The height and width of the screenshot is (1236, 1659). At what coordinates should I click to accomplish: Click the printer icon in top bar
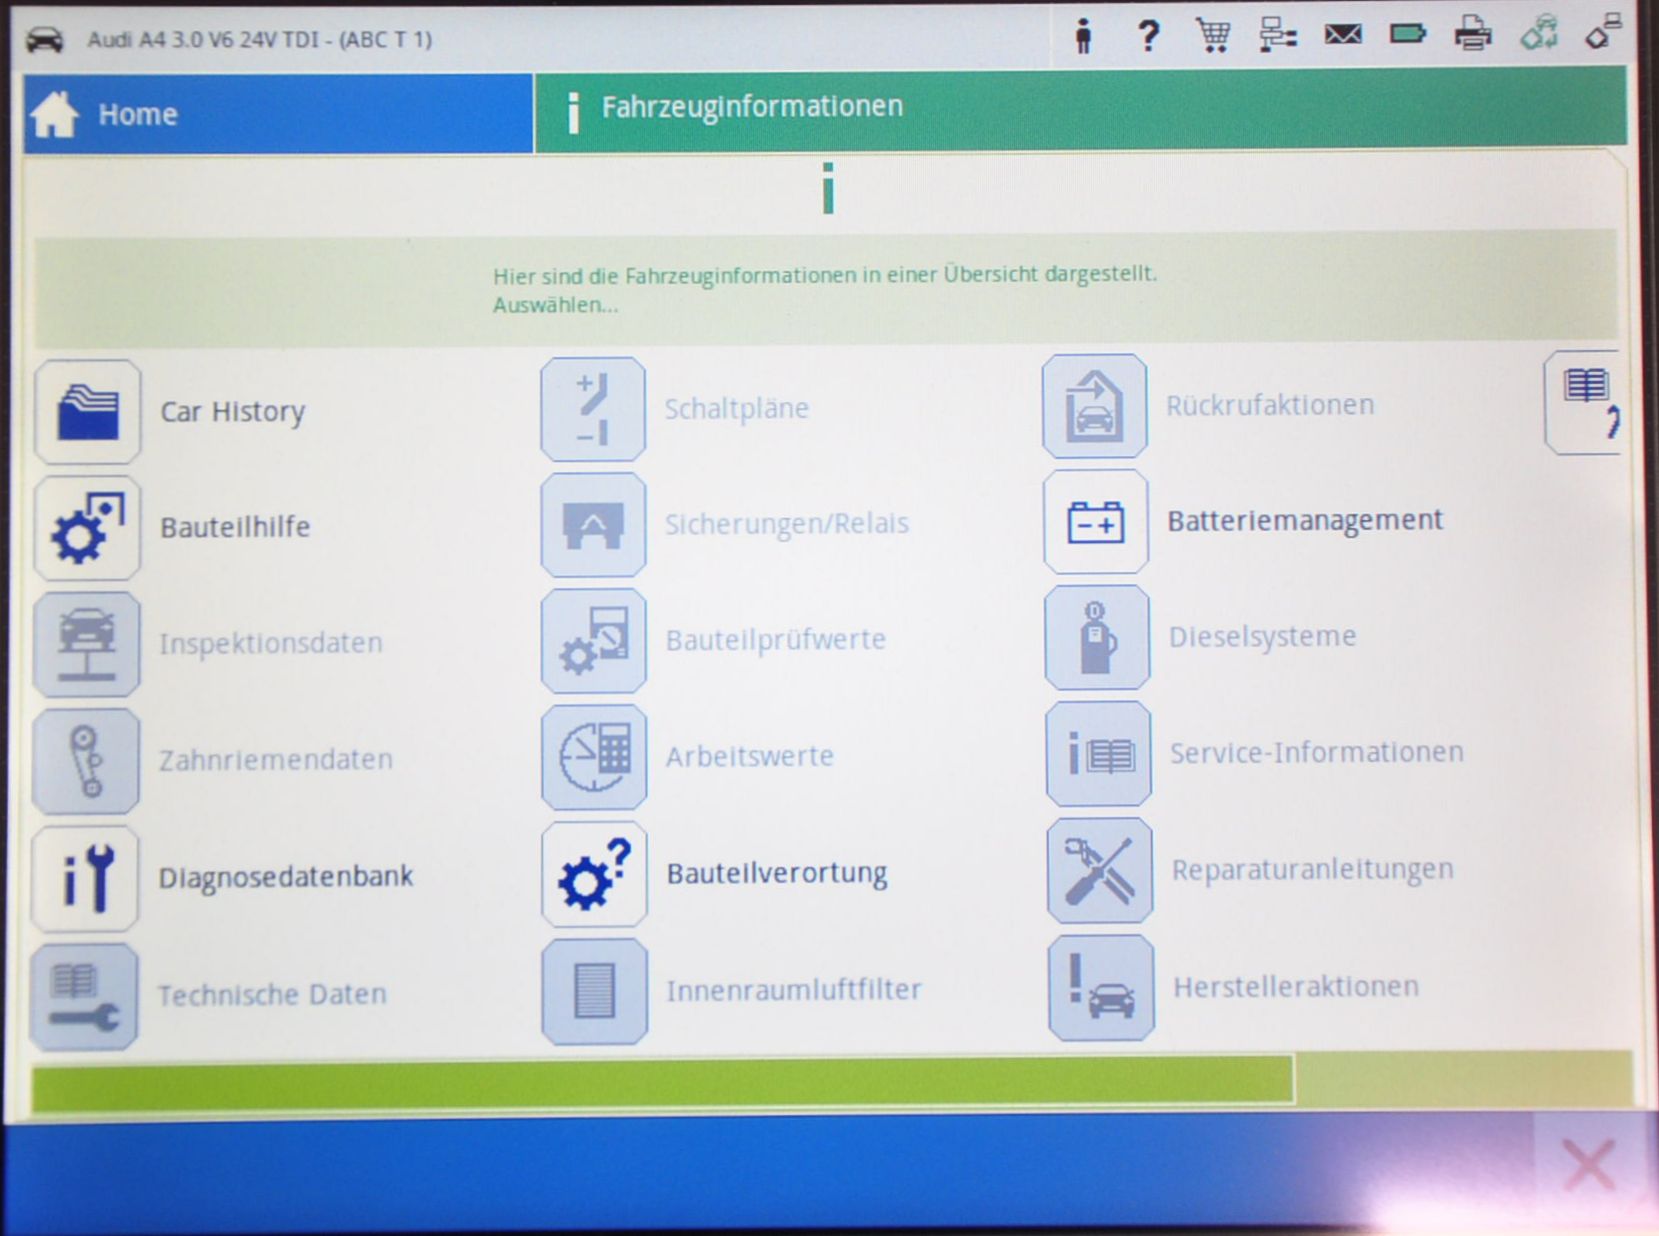1472,35
